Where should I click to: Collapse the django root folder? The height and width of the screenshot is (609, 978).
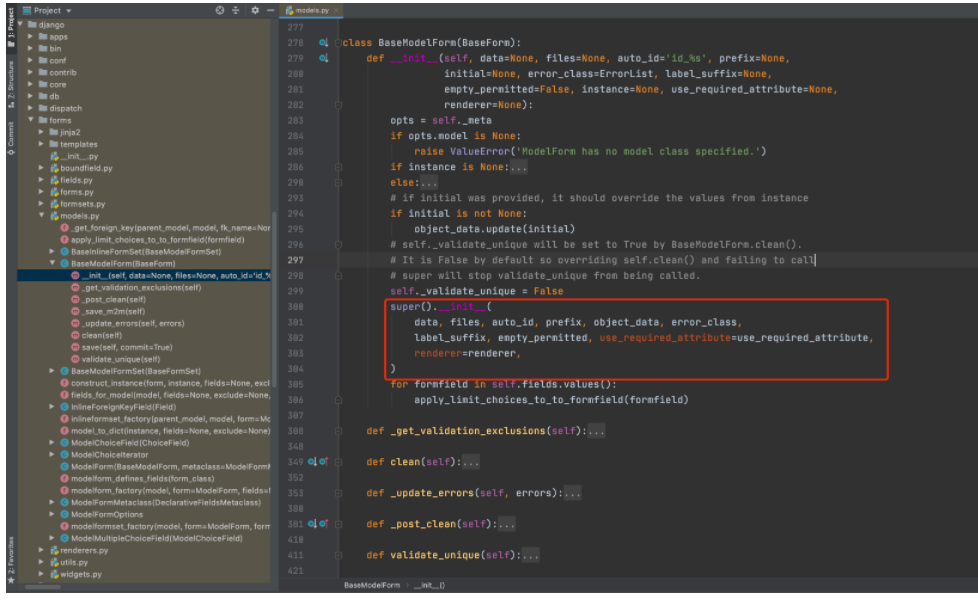point(21,24)
